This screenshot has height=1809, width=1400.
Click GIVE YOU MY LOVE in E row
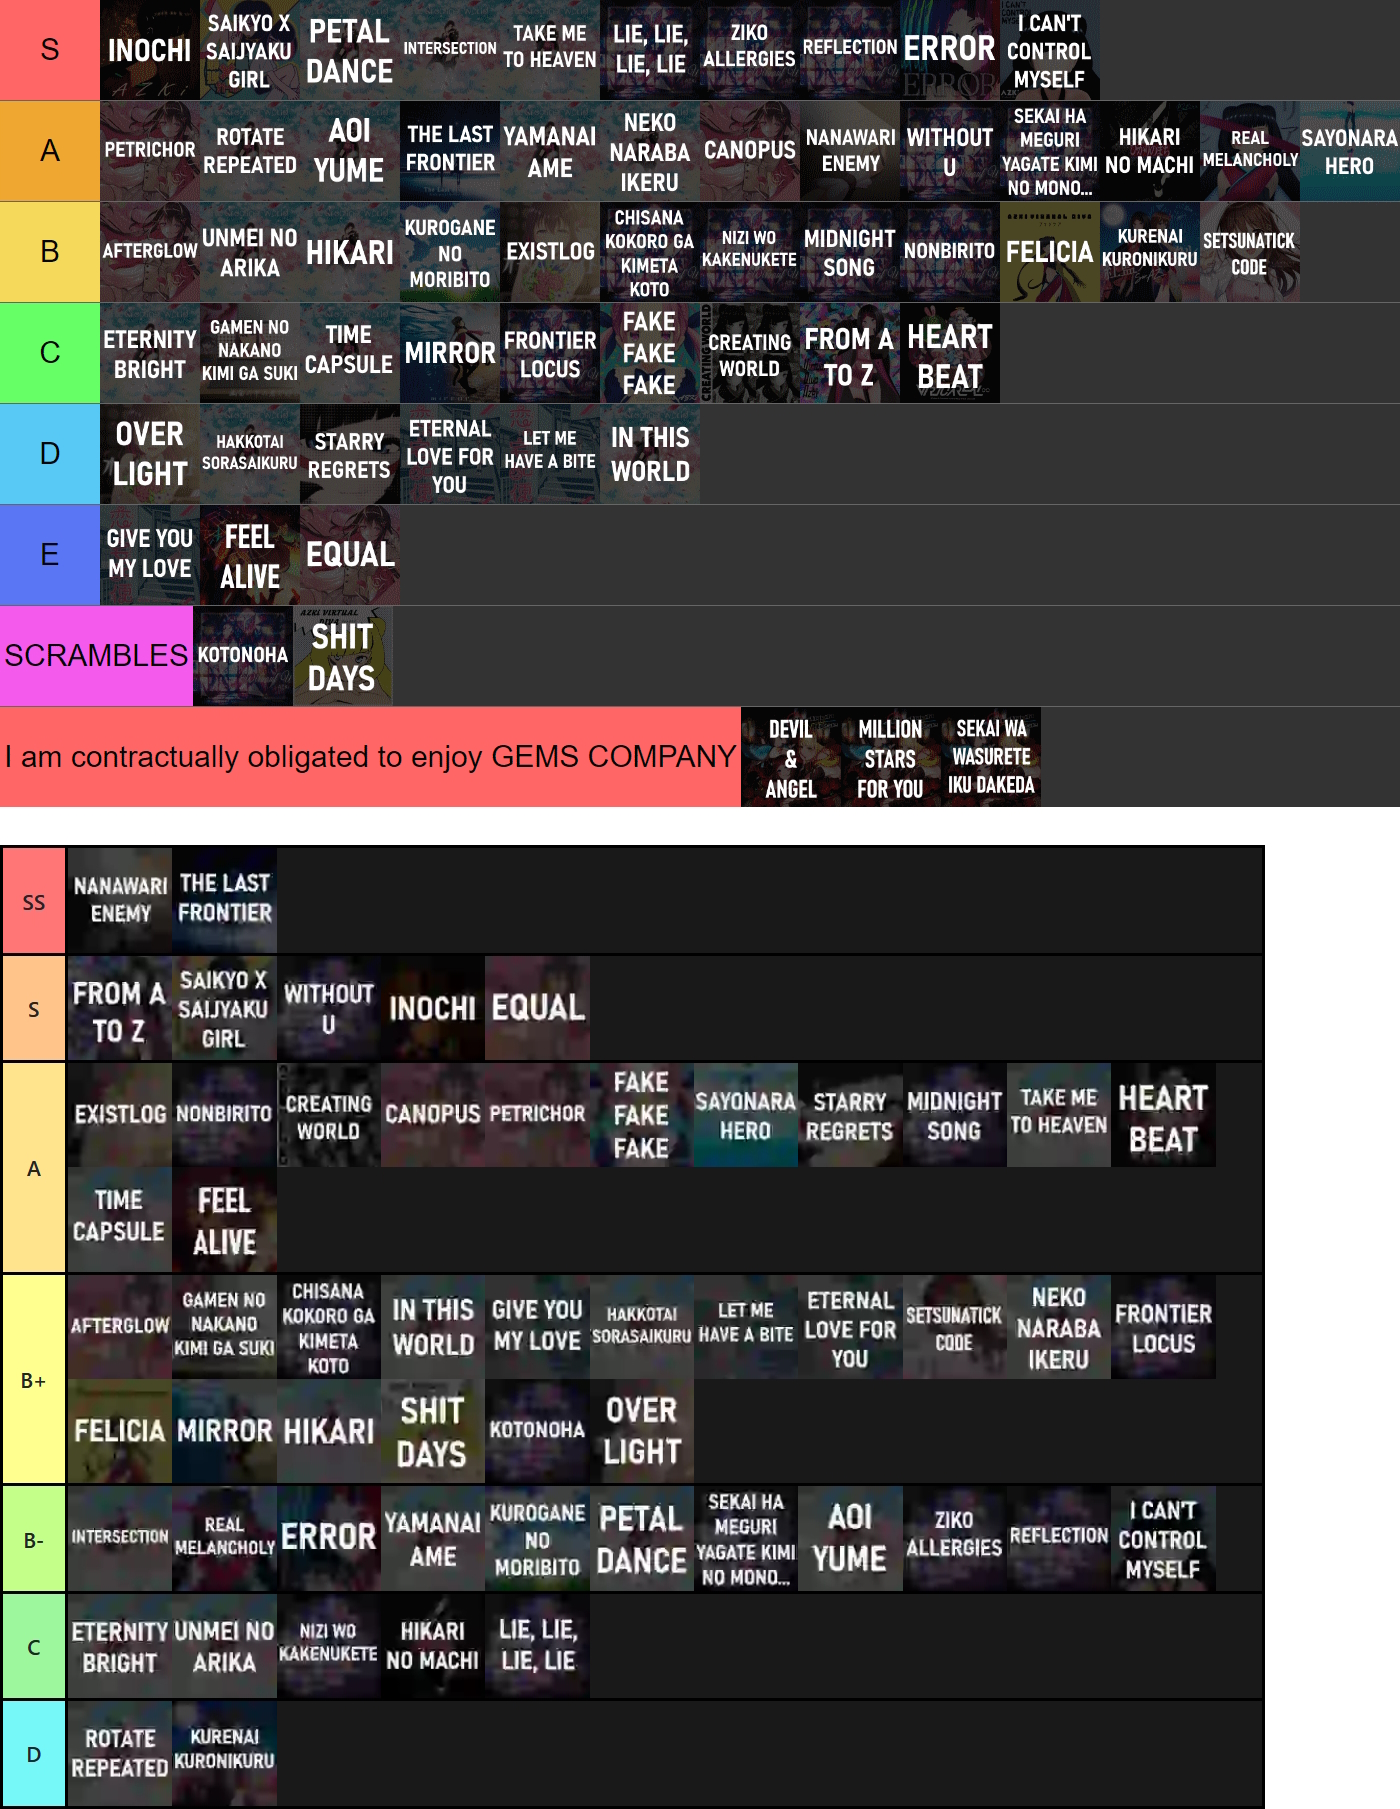(x=150, y=555)
